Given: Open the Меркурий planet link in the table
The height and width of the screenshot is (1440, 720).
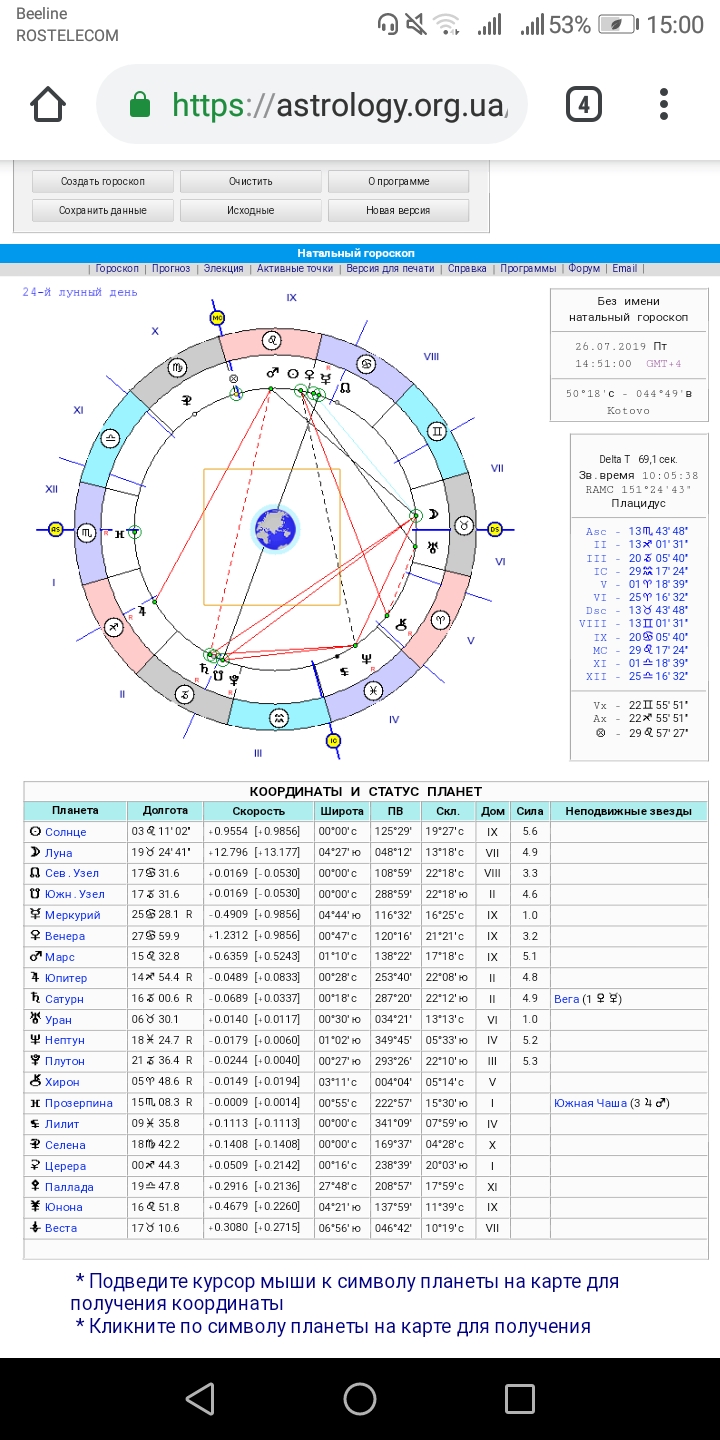Looking at the screenshot, I should 73,915.
